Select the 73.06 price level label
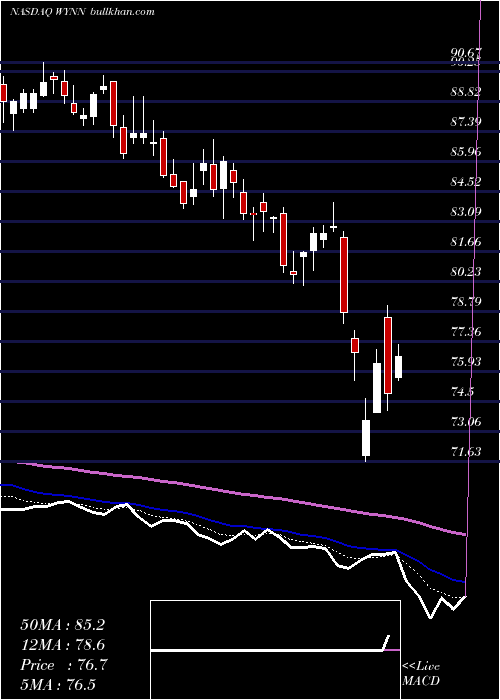 coord(466,422)
